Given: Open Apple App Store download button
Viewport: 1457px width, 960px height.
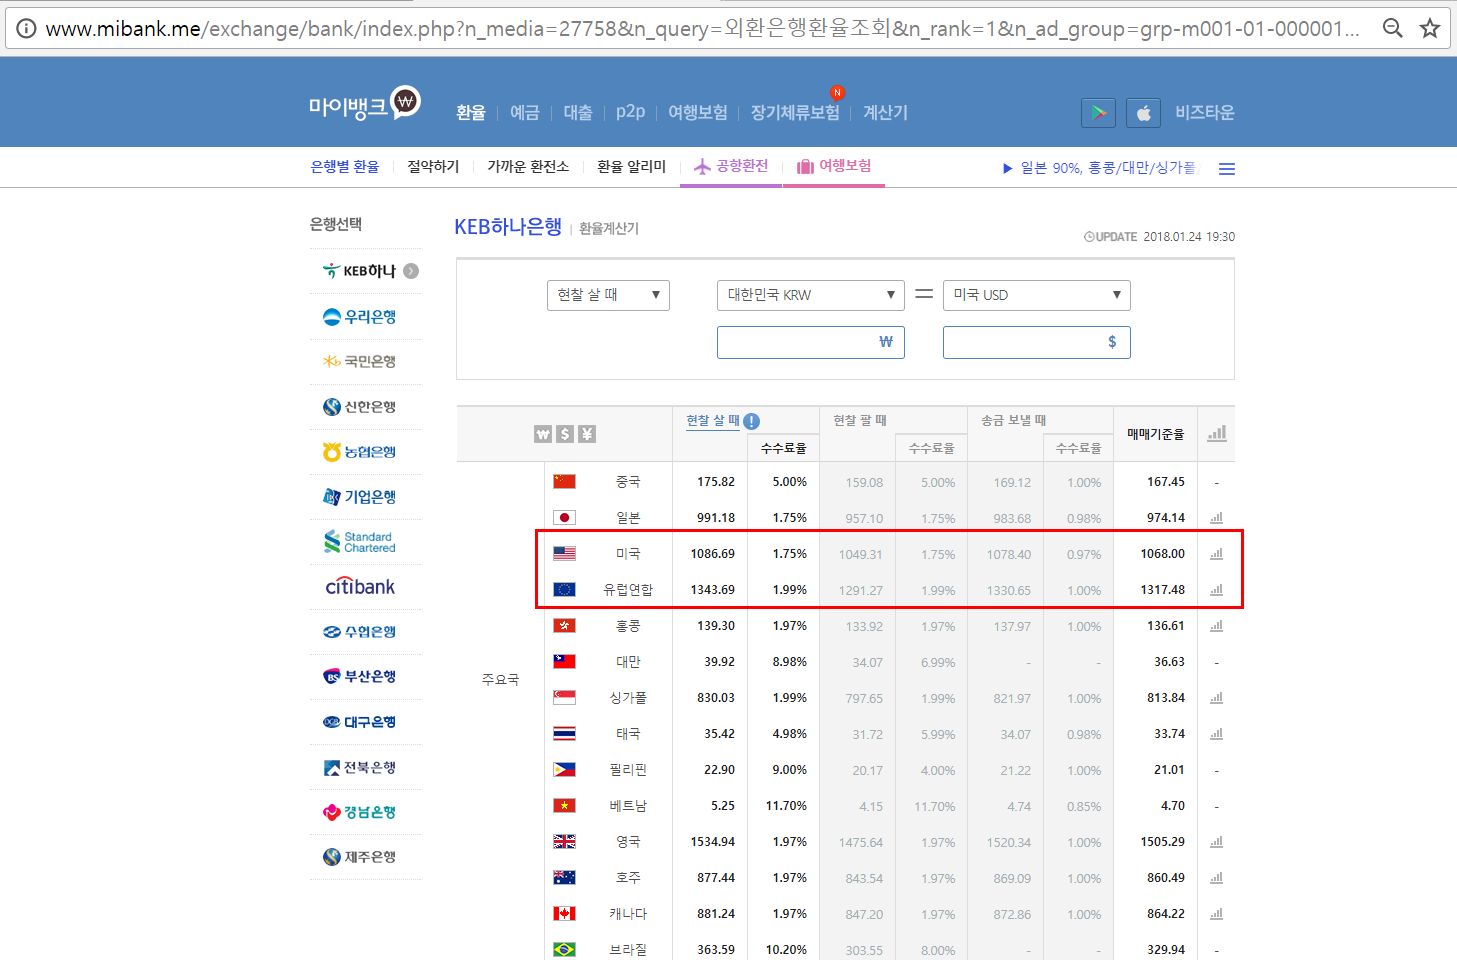Looking at the screenshot, I should pyautogui.click(x=1143, y=113).
